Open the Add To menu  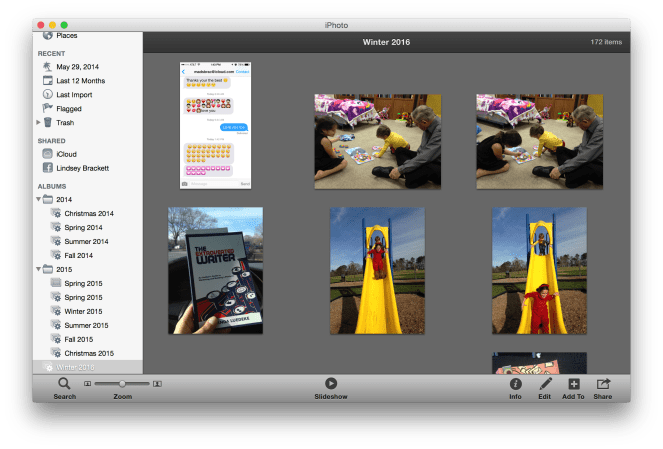point(574,384)
